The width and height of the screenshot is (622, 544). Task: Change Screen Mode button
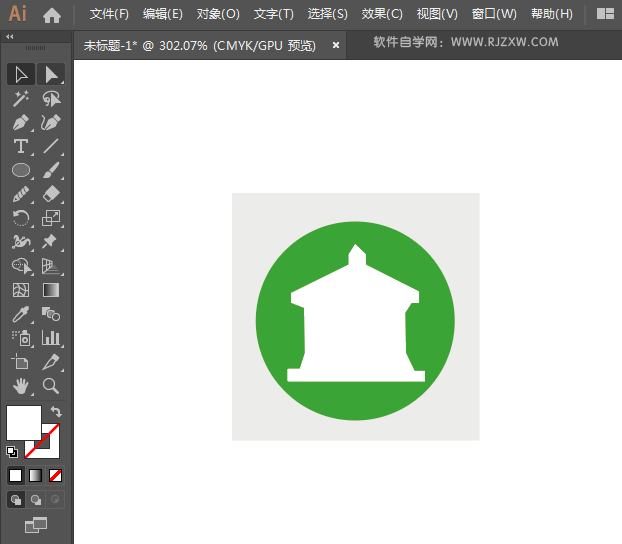coord(36,525)
